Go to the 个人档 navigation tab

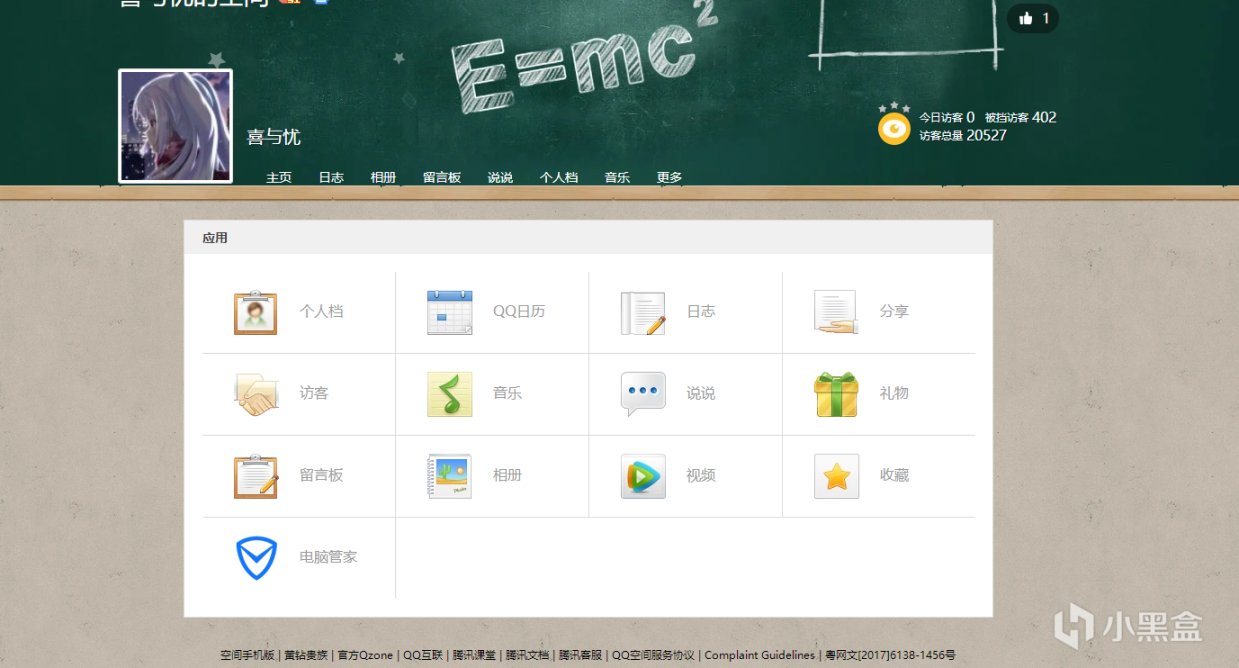559,177
